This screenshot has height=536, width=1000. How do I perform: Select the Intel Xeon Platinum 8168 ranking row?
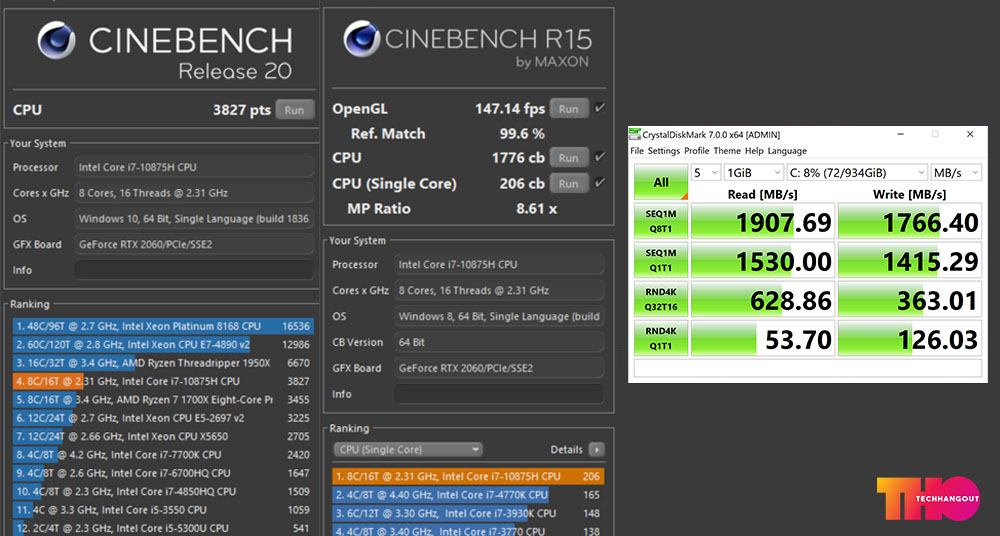coord(163,326)
